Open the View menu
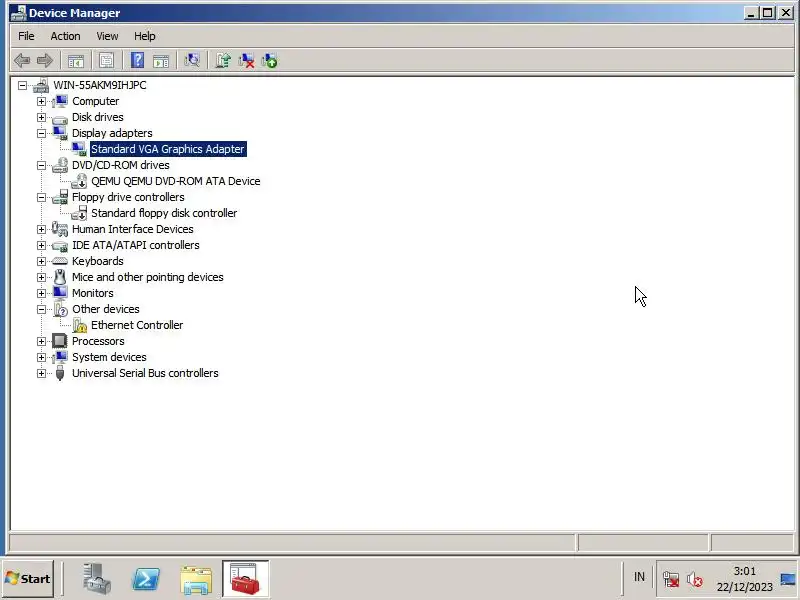This screenshot has width=800, height=600. 107,36
